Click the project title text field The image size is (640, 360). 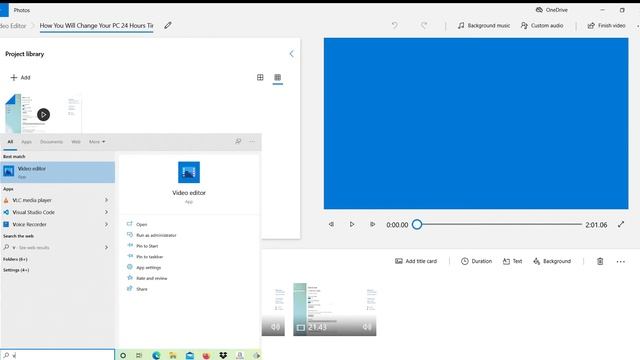(x=96, y=25)
